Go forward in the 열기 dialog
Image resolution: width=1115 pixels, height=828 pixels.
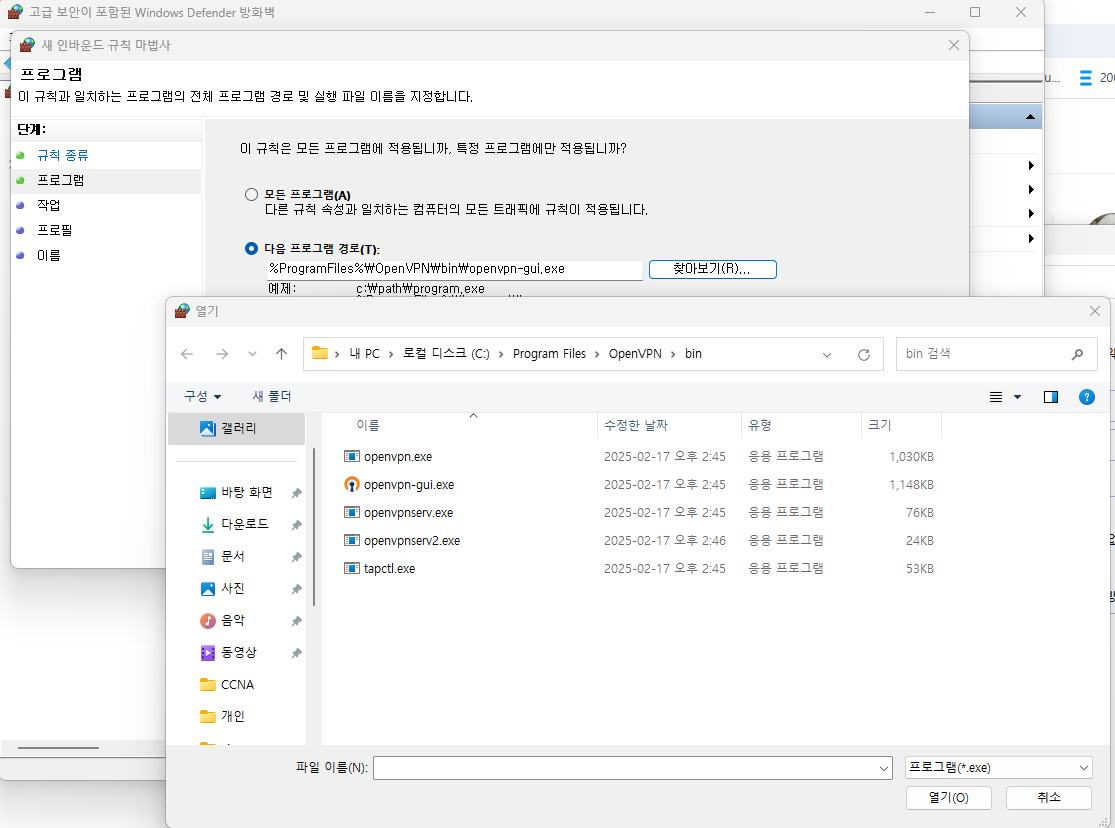click(x=222, y=354)
